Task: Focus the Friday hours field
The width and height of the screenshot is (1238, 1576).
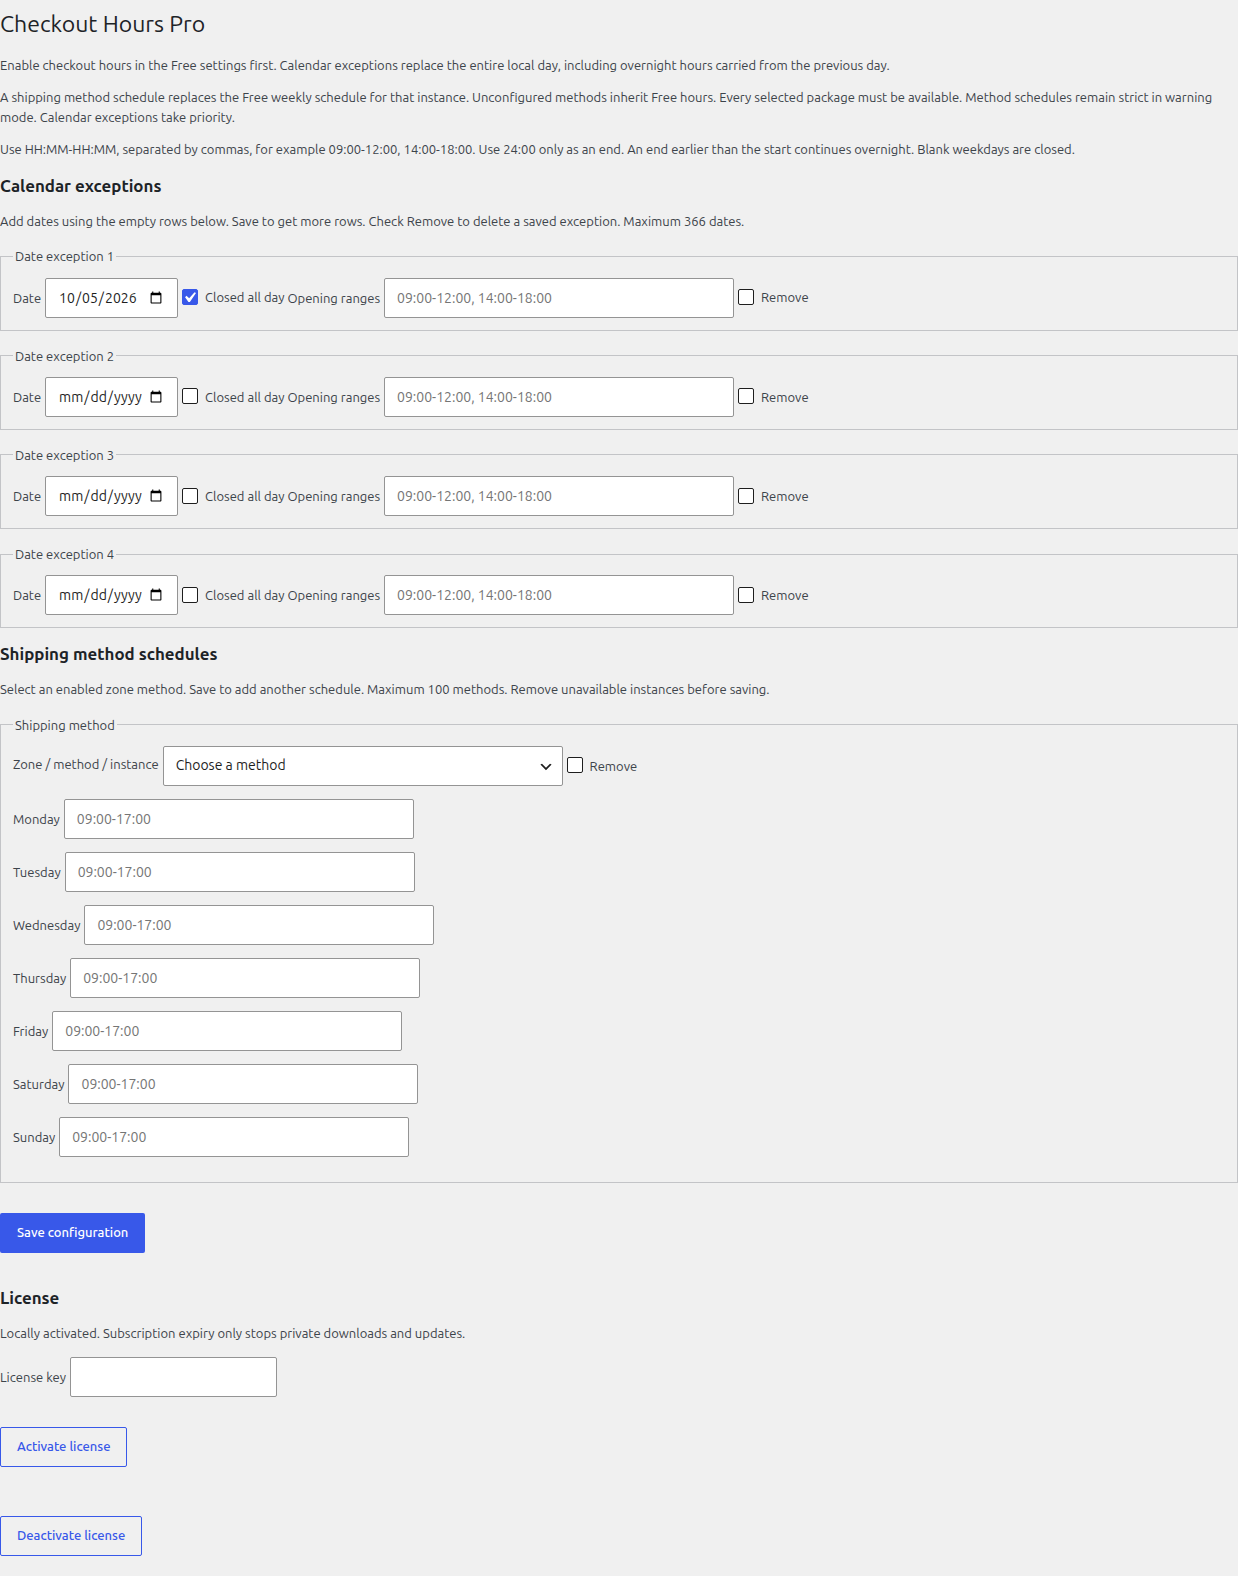Action: tap(227, 1031)
